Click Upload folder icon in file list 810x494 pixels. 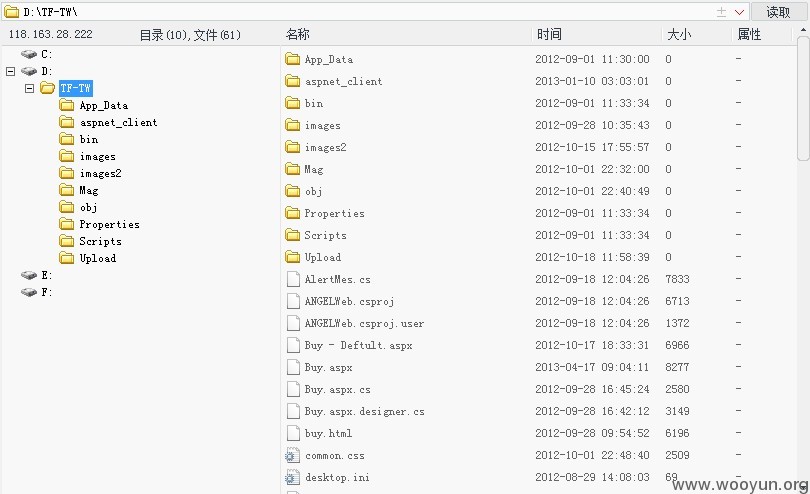tap(292, 257)
